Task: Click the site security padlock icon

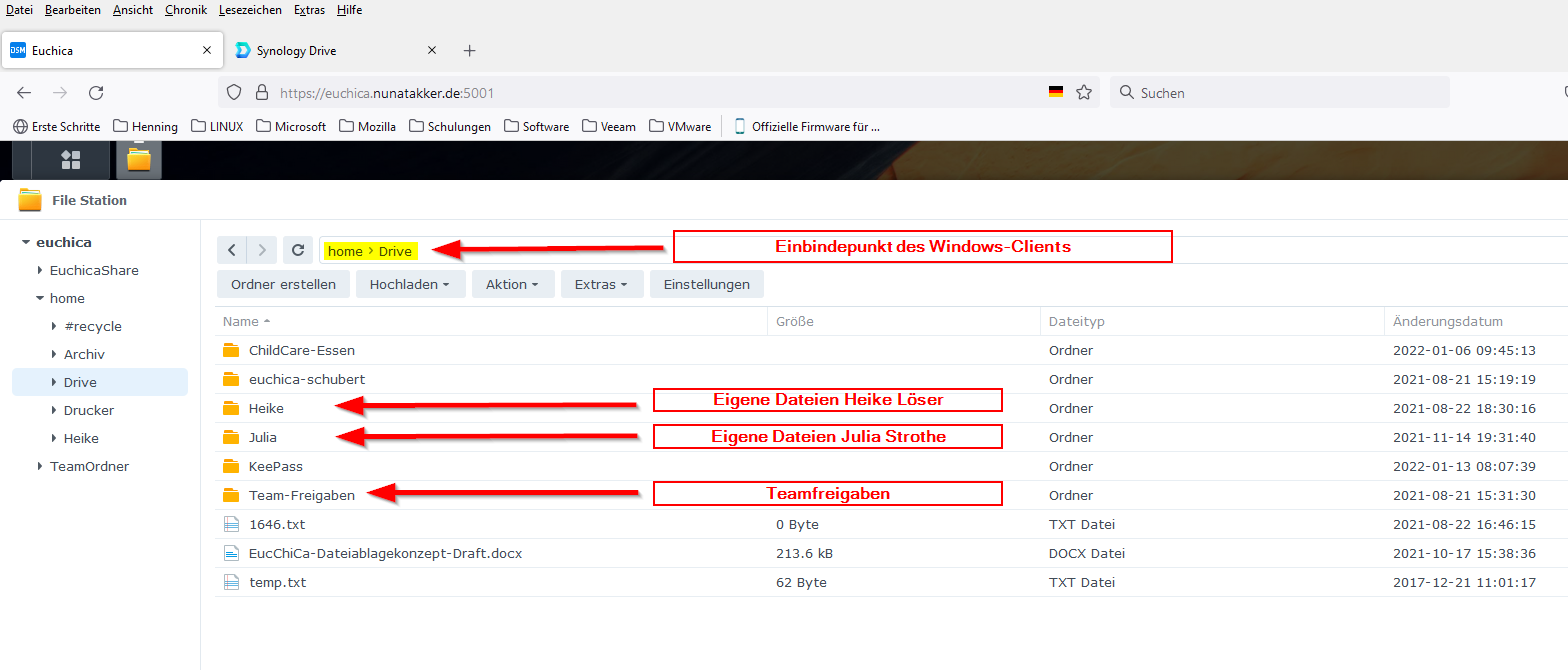Action: tap(262, 93)
